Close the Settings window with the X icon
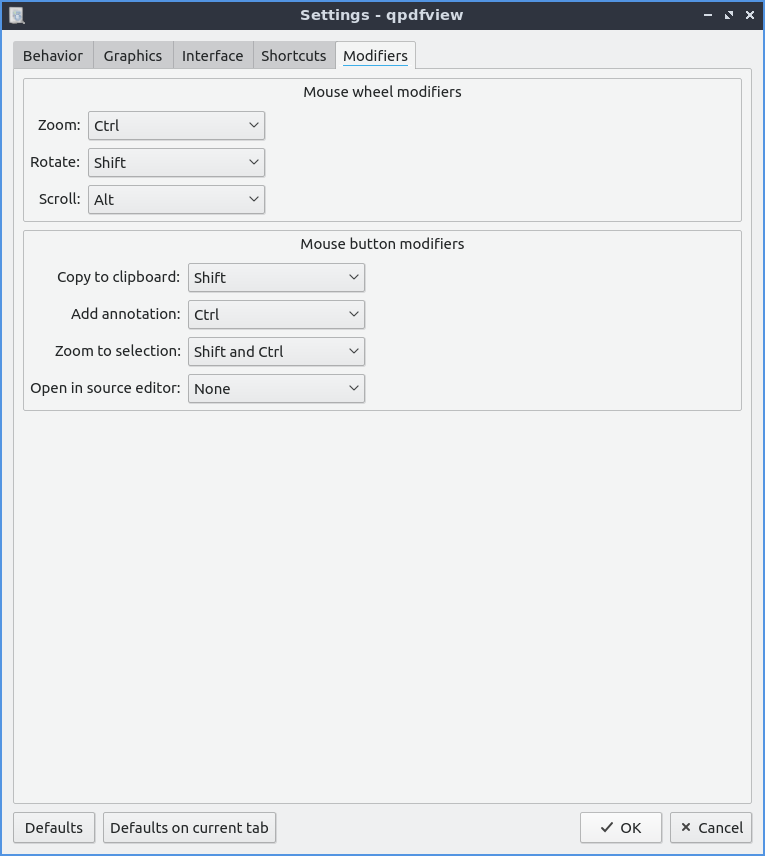The width and height of the screenshot is (765, 856). tap(750, 15)
